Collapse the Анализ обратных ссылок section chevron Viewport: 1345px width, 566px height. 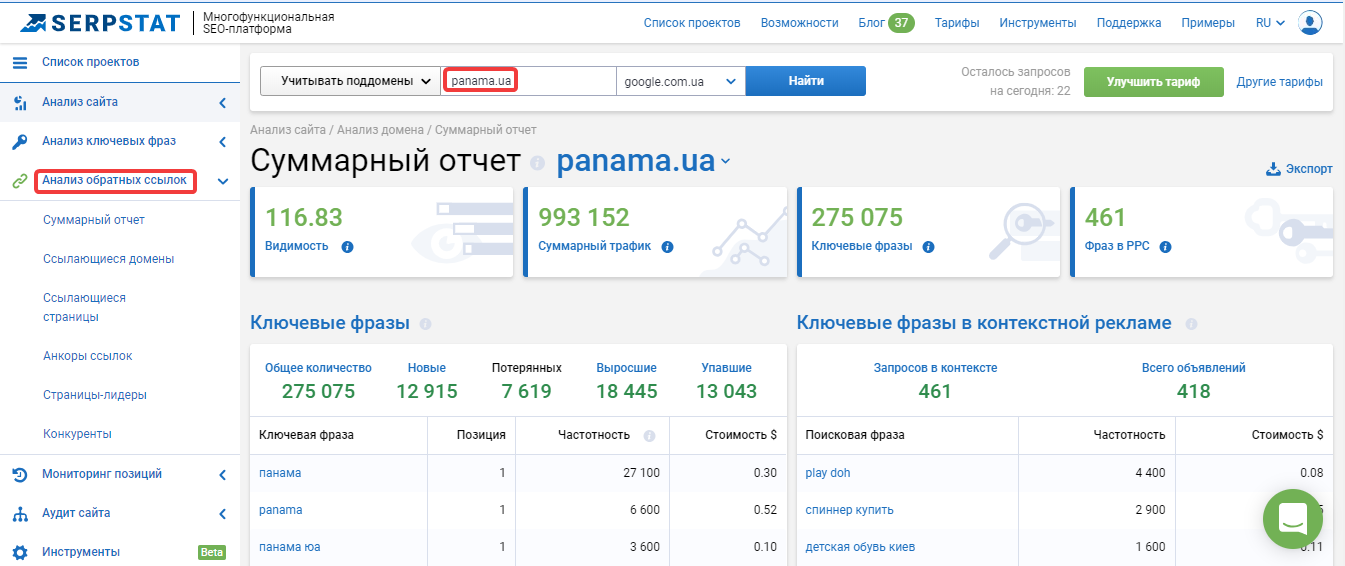coord(222,181)
